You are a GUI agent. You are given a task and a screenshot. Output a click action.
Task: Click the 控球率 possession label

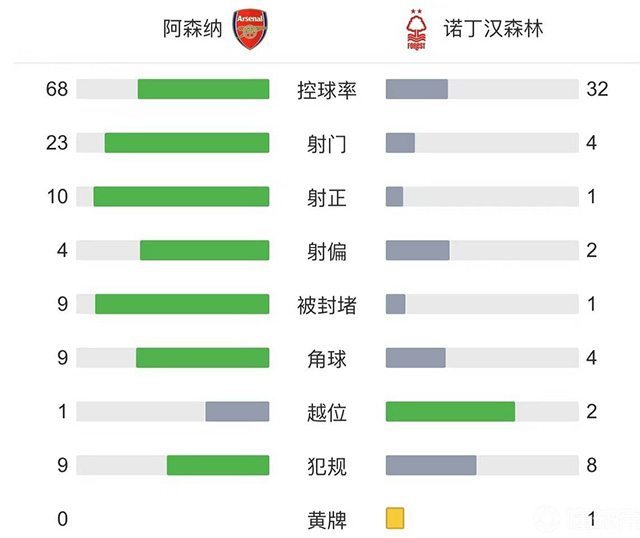327,90
